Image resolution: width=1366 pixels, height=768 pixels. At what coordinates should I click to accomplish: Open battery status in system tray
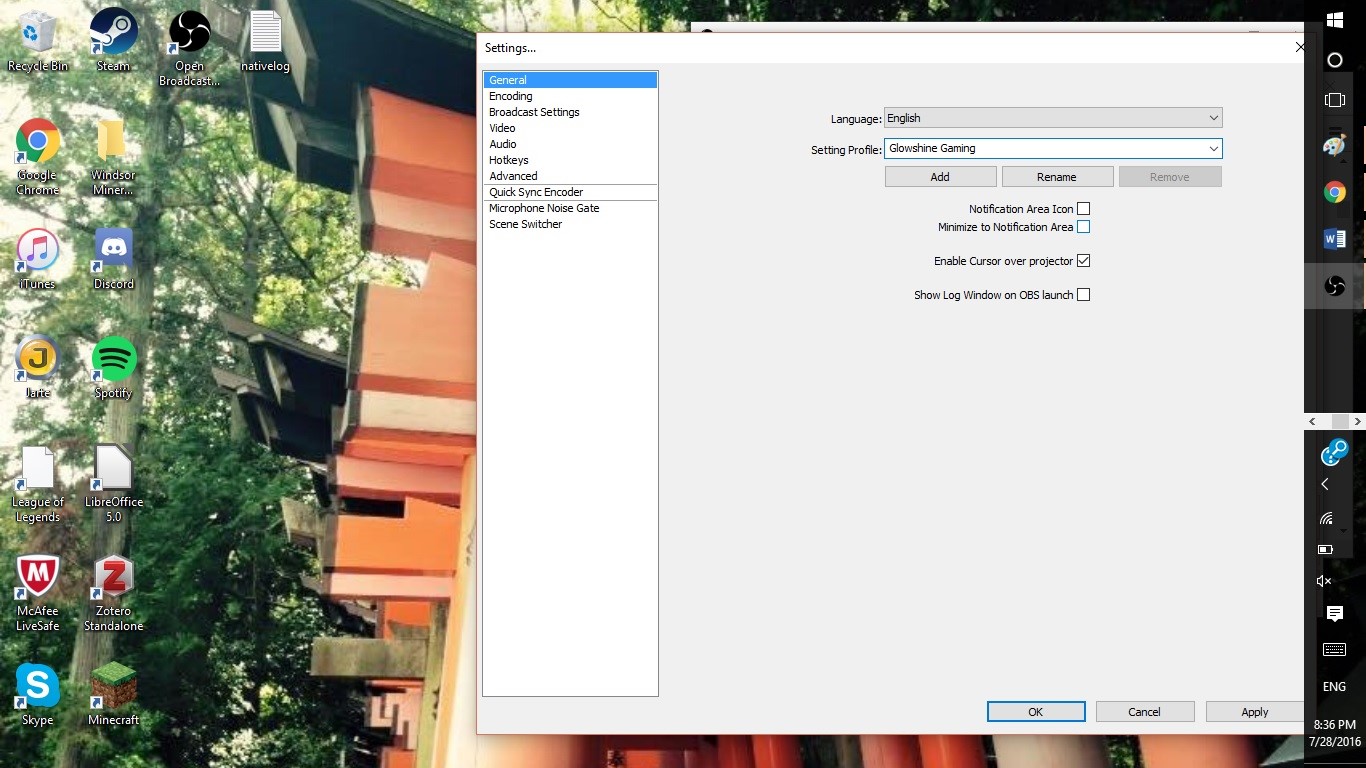(x=1326, y=549)
